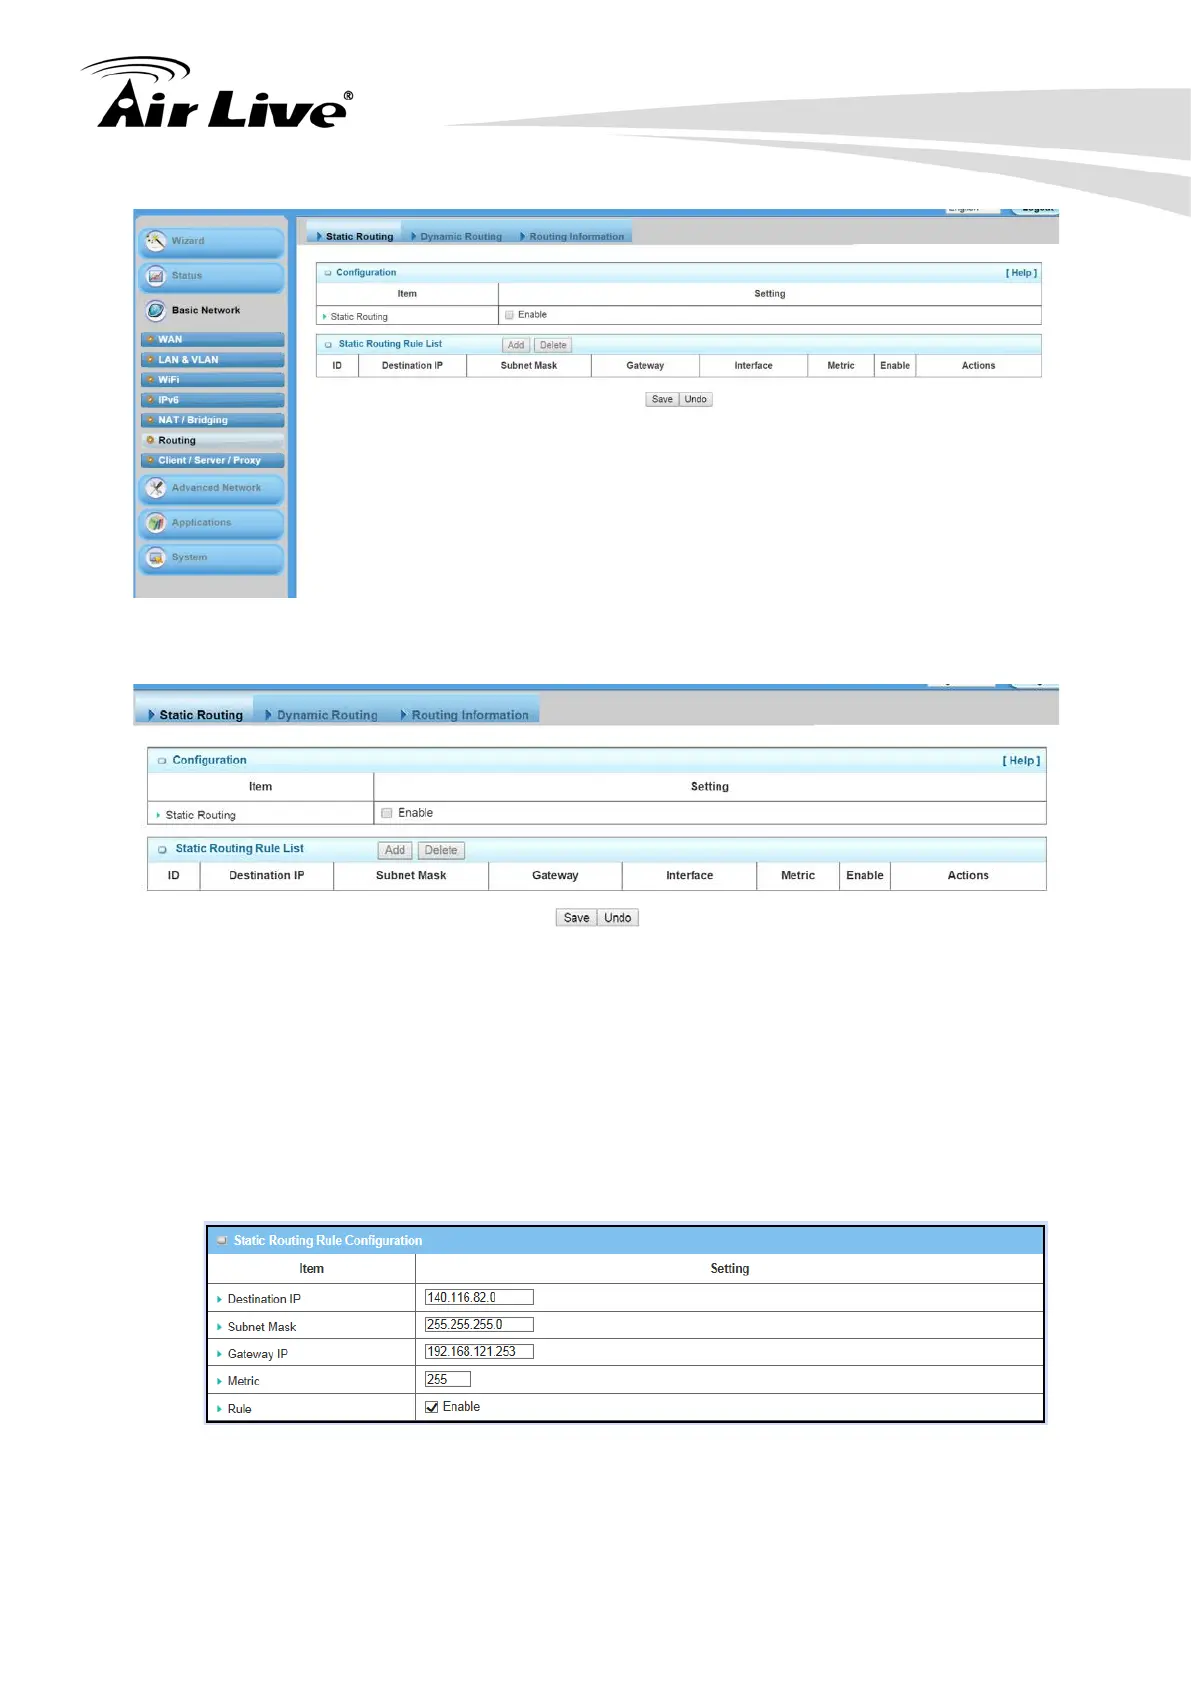Click the enlarged Save button
The width and height of the screenshot is (1191, 1684).
click(x=576, y=918)
